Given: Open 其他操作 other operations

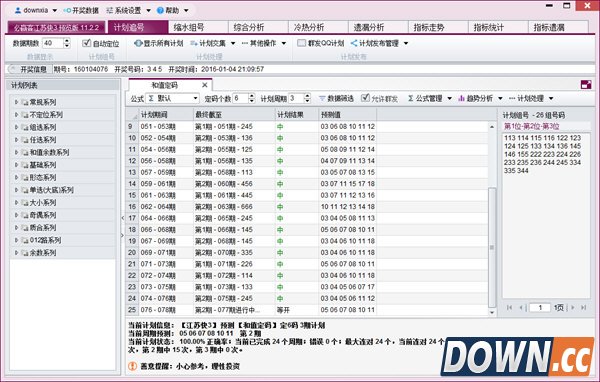Looking at the screenshot, I should 264,43.
